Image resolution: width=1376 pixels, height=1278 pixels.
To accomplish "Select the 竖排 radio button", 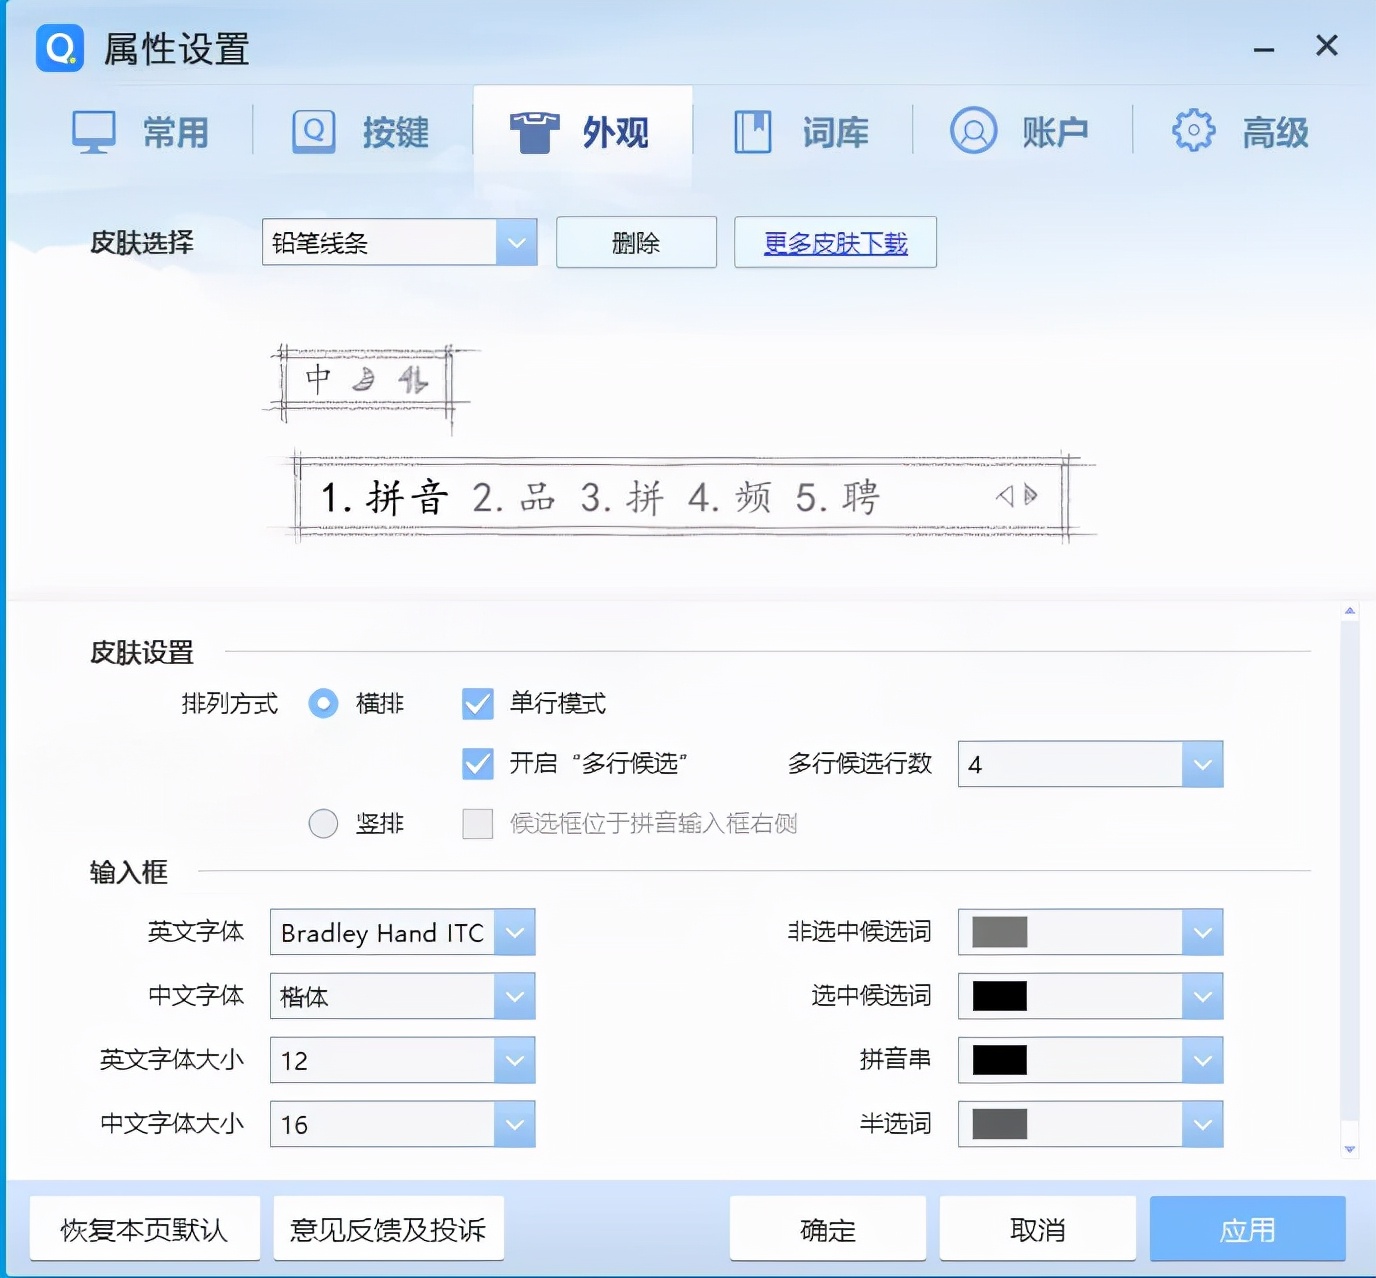I will (323, 823).
